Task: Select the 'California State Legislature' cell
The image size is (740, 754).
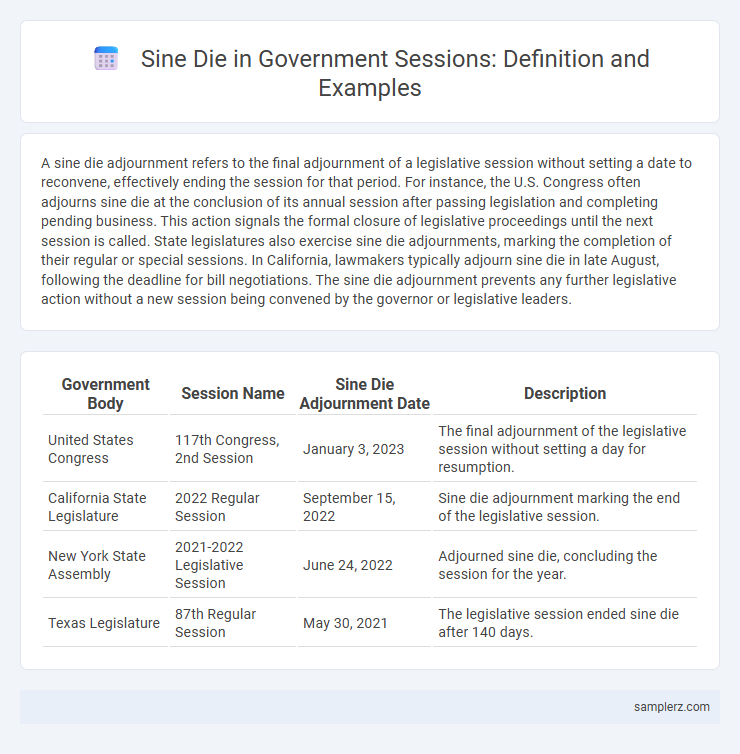Action: 105,507
